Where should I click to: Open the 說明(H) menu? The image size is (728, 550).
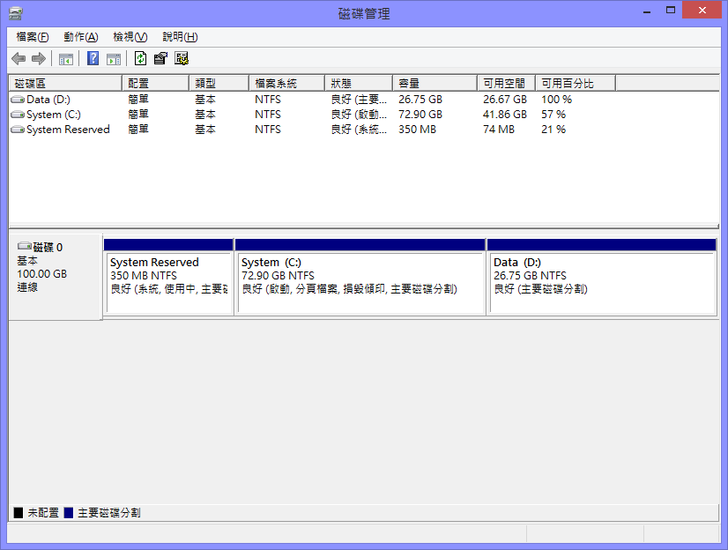tap(180, 37)
